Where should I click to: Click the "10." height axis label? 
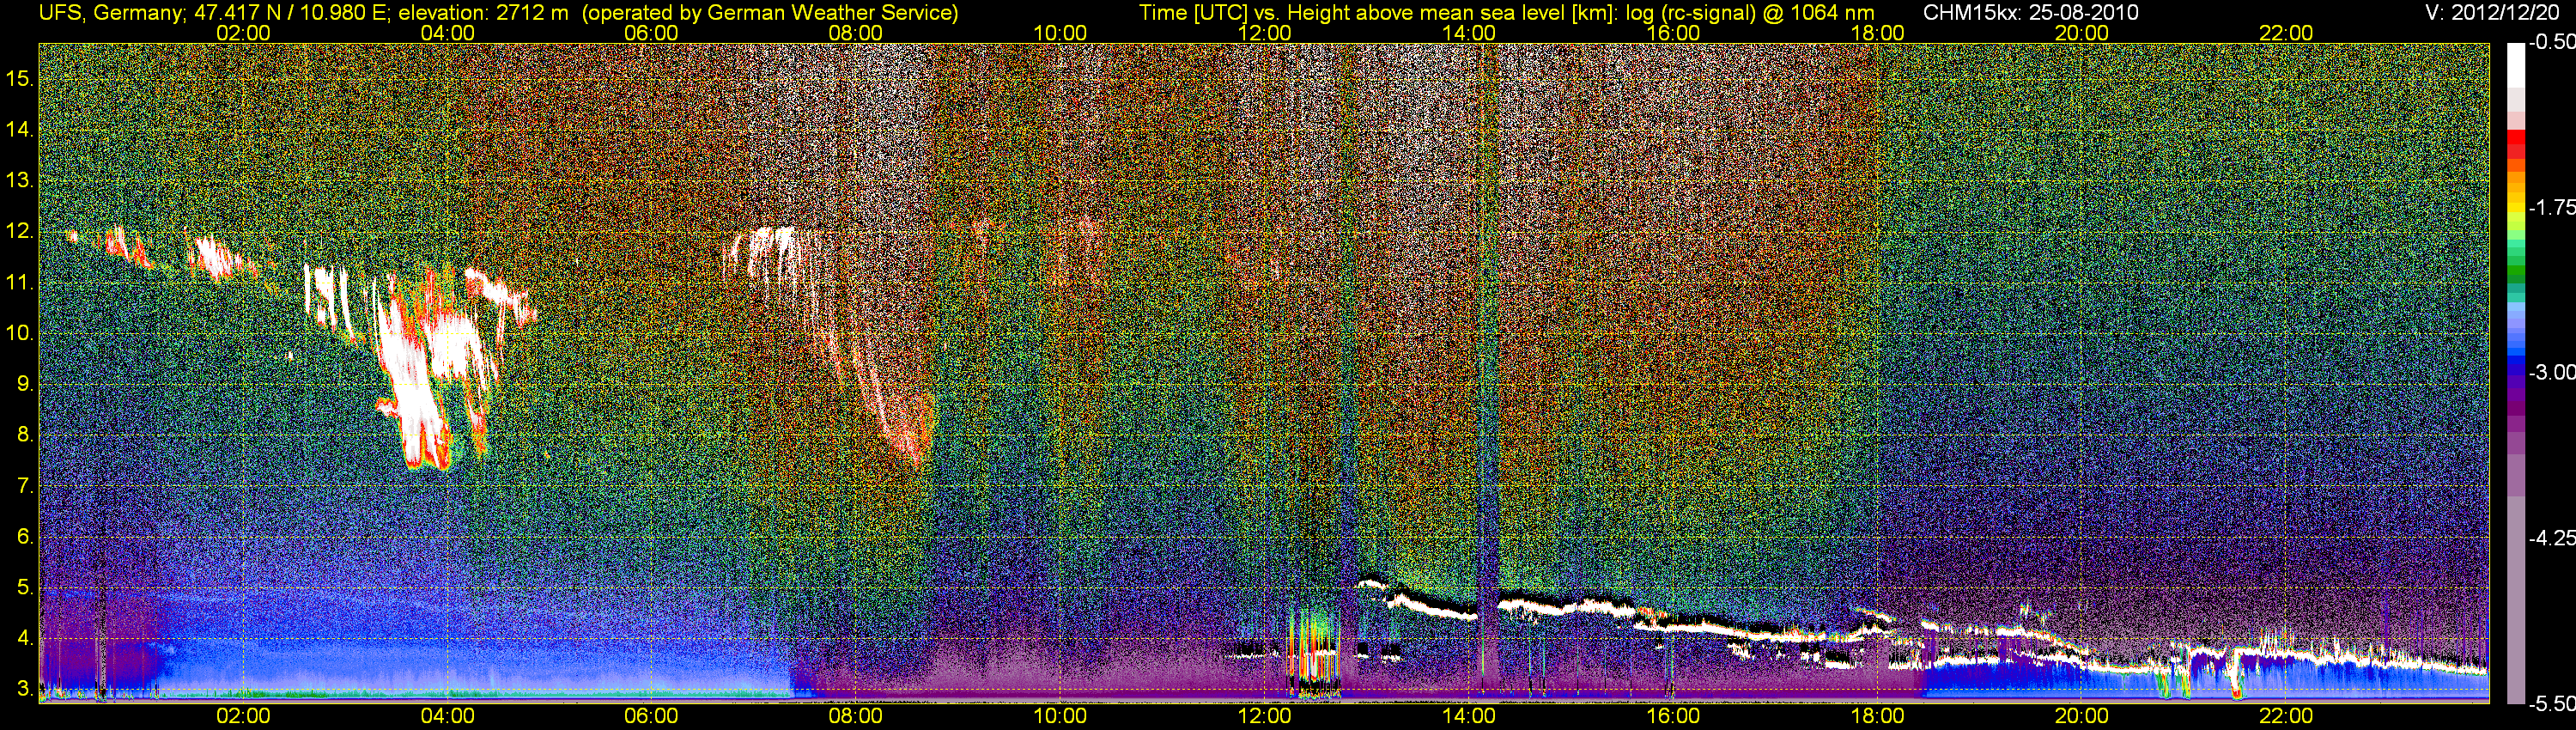[x=20, y=333]
